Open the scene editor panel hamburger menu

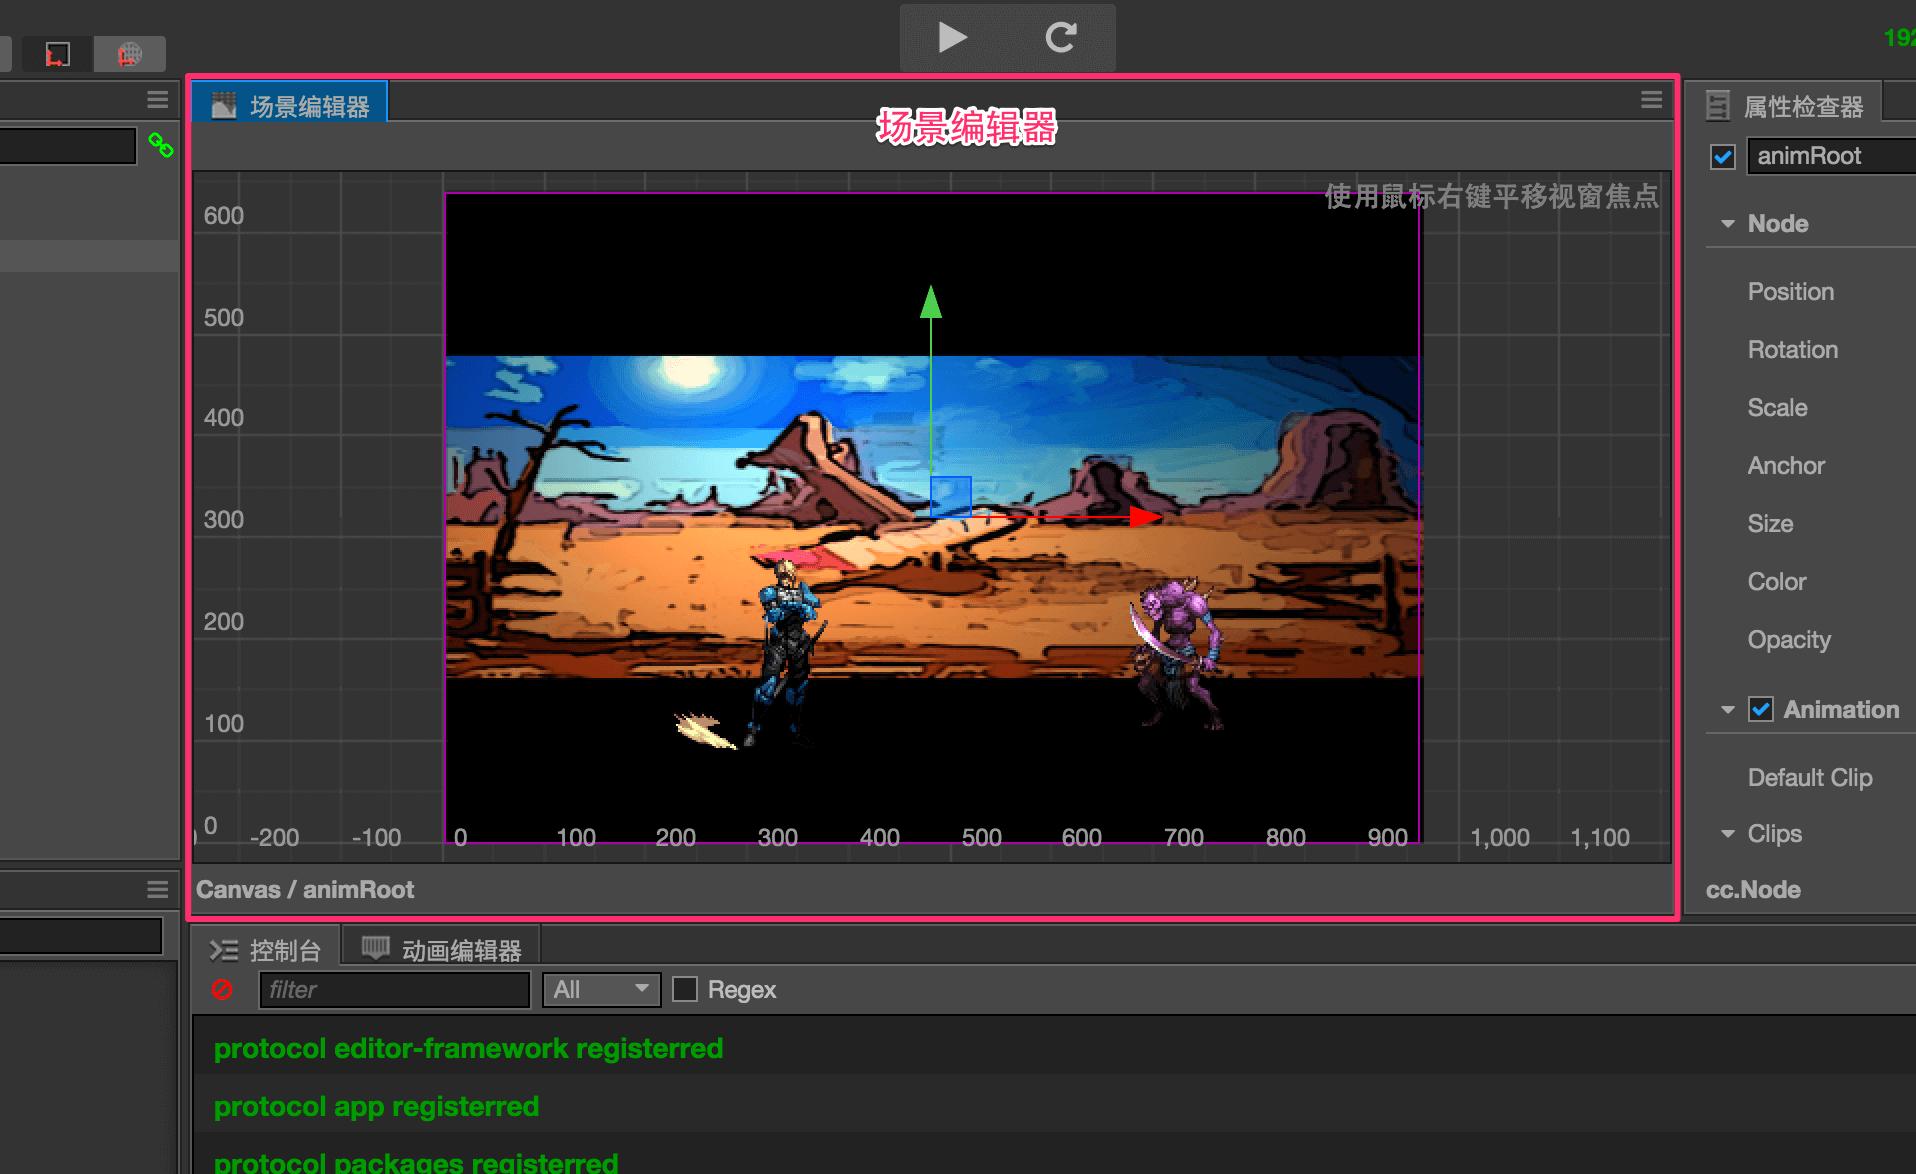tap(1651, 100)
